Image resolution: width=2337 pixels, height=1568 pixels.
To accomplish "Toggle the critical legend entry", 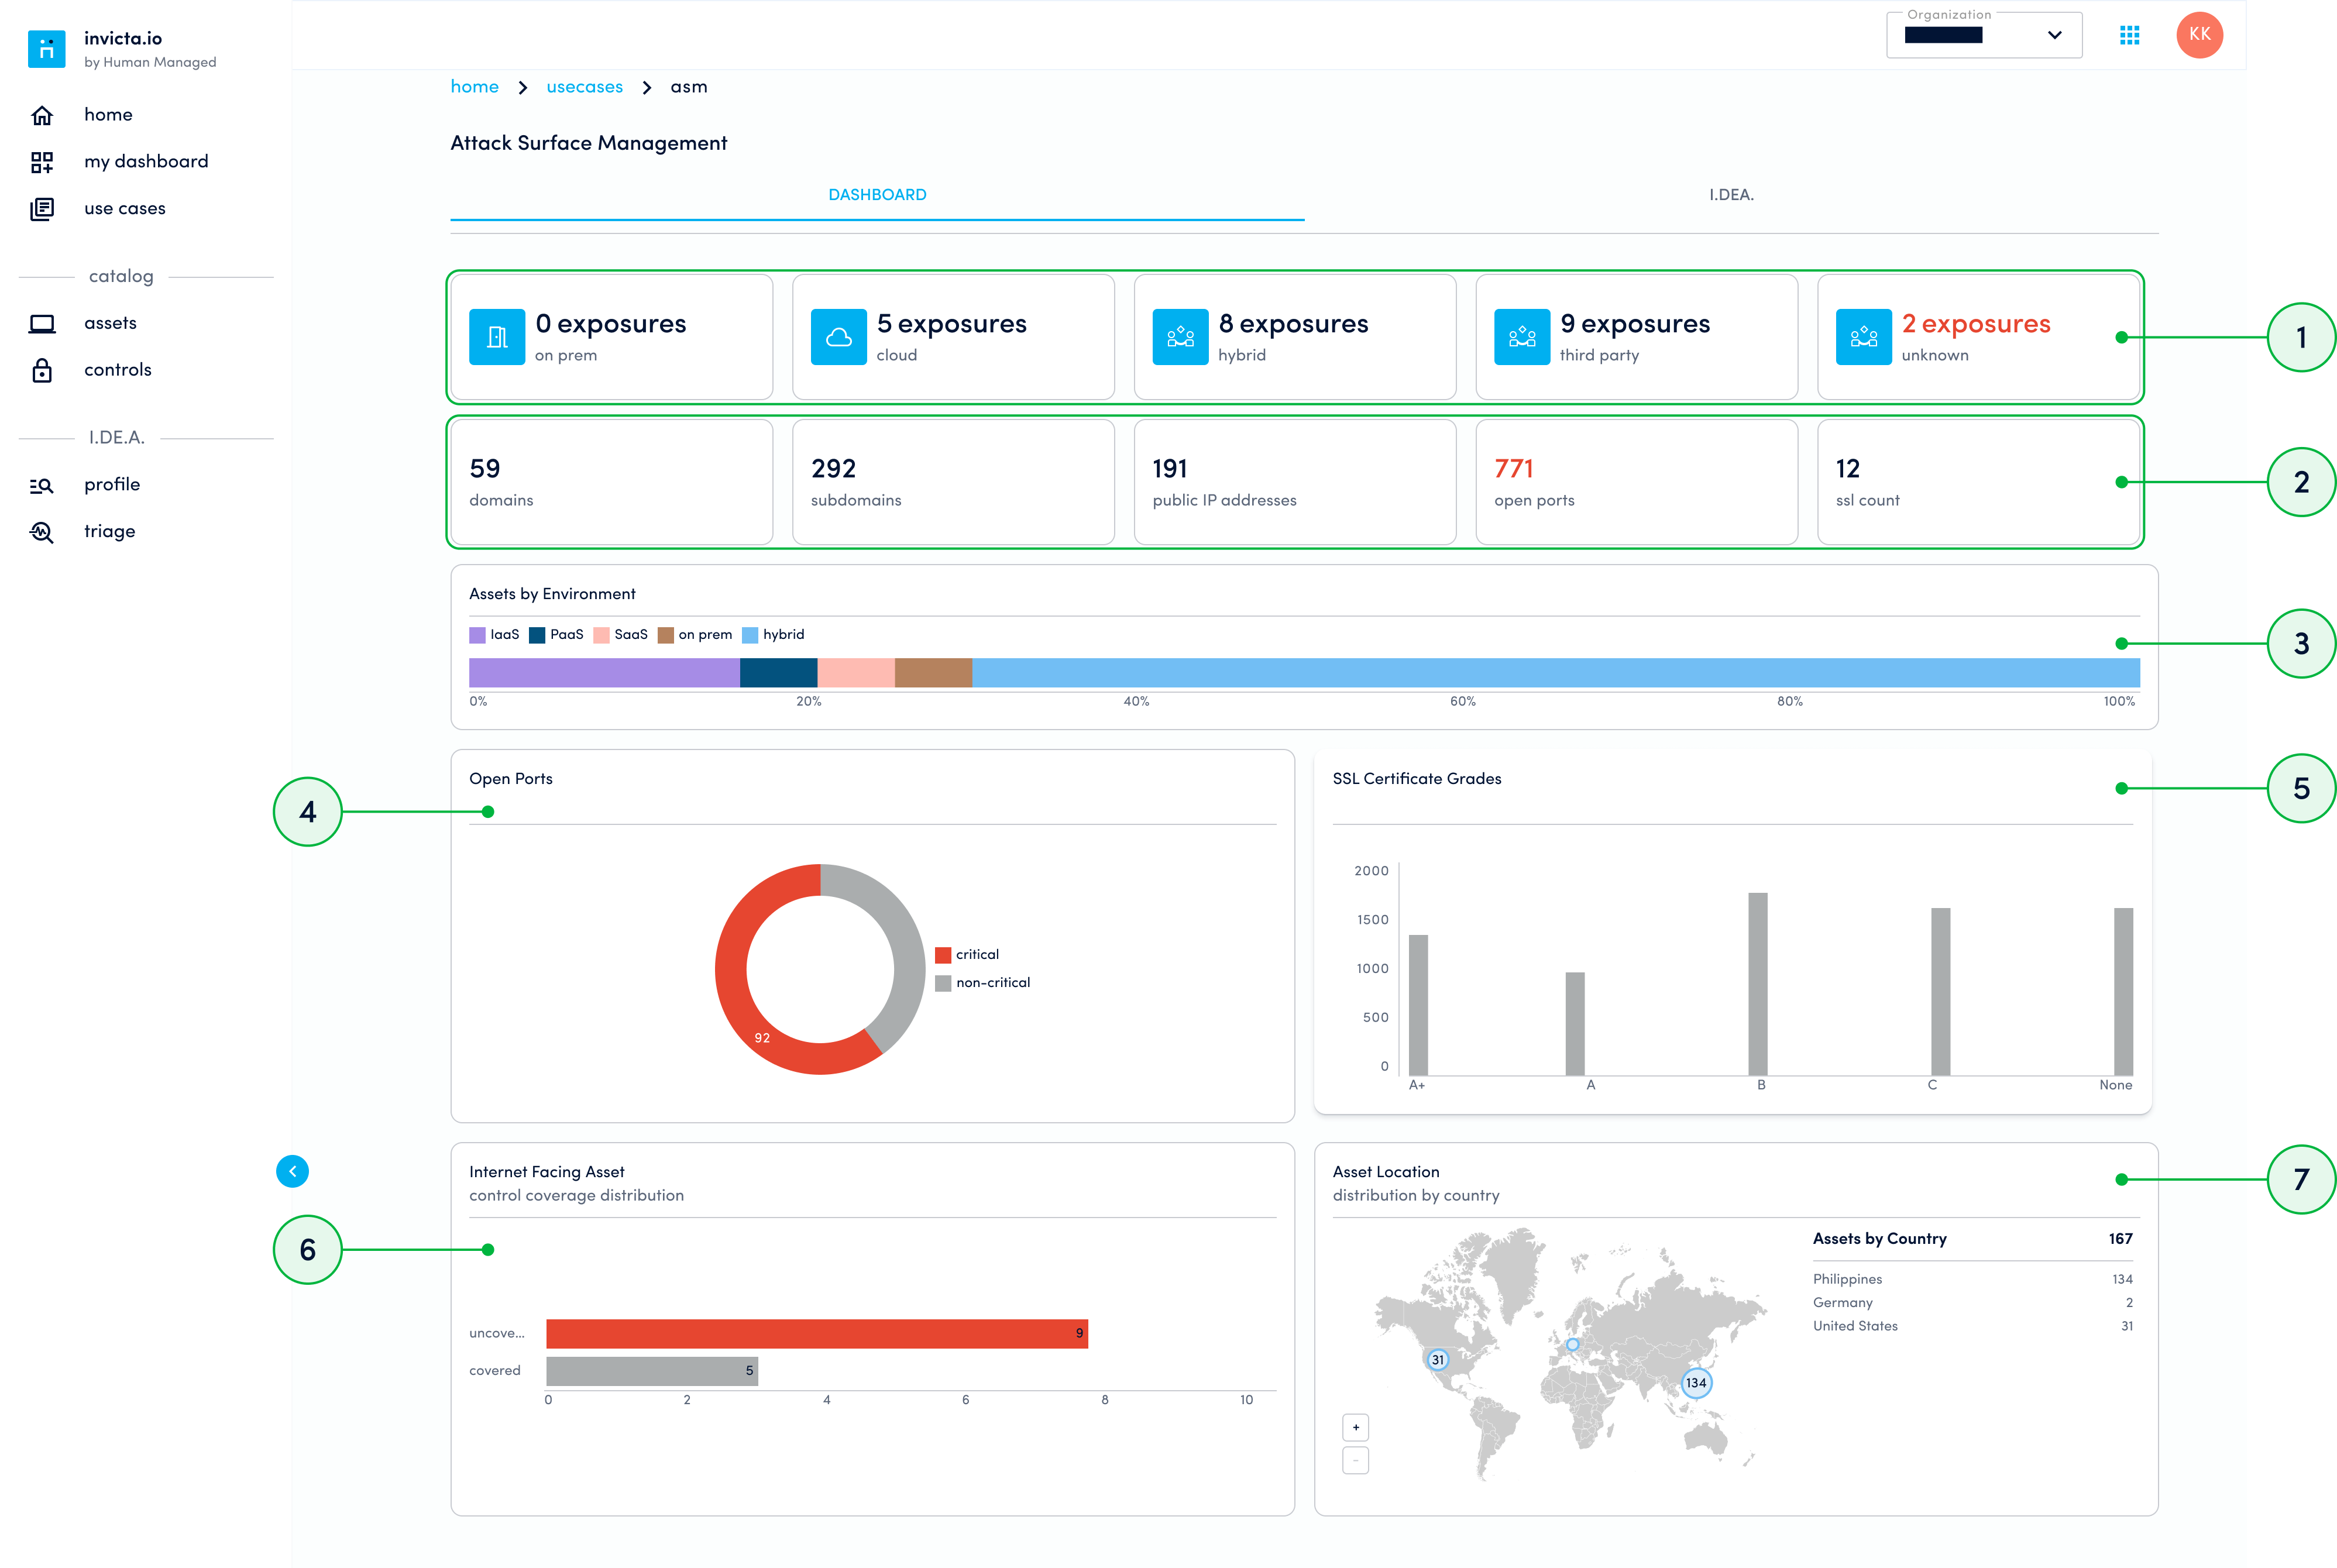I will click(966, 955).
